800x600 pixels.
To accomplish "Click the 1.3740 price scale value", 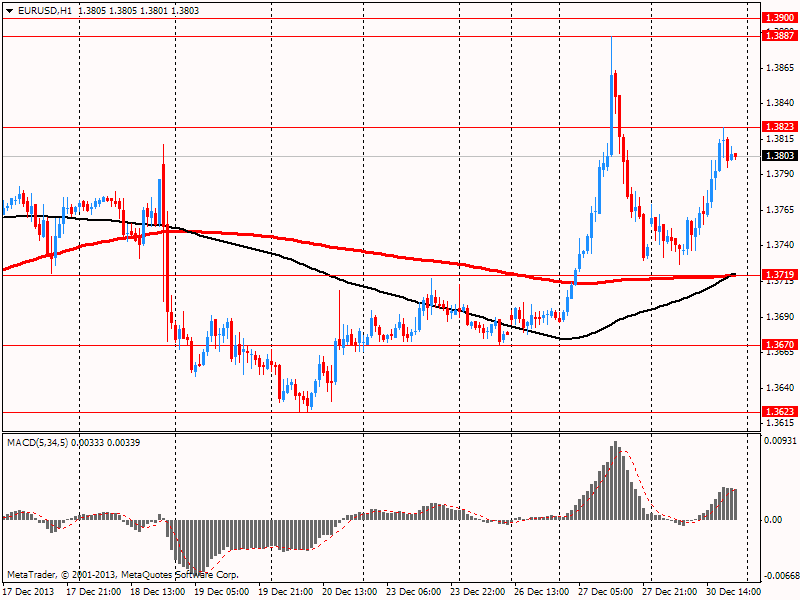I will [781, 244].
